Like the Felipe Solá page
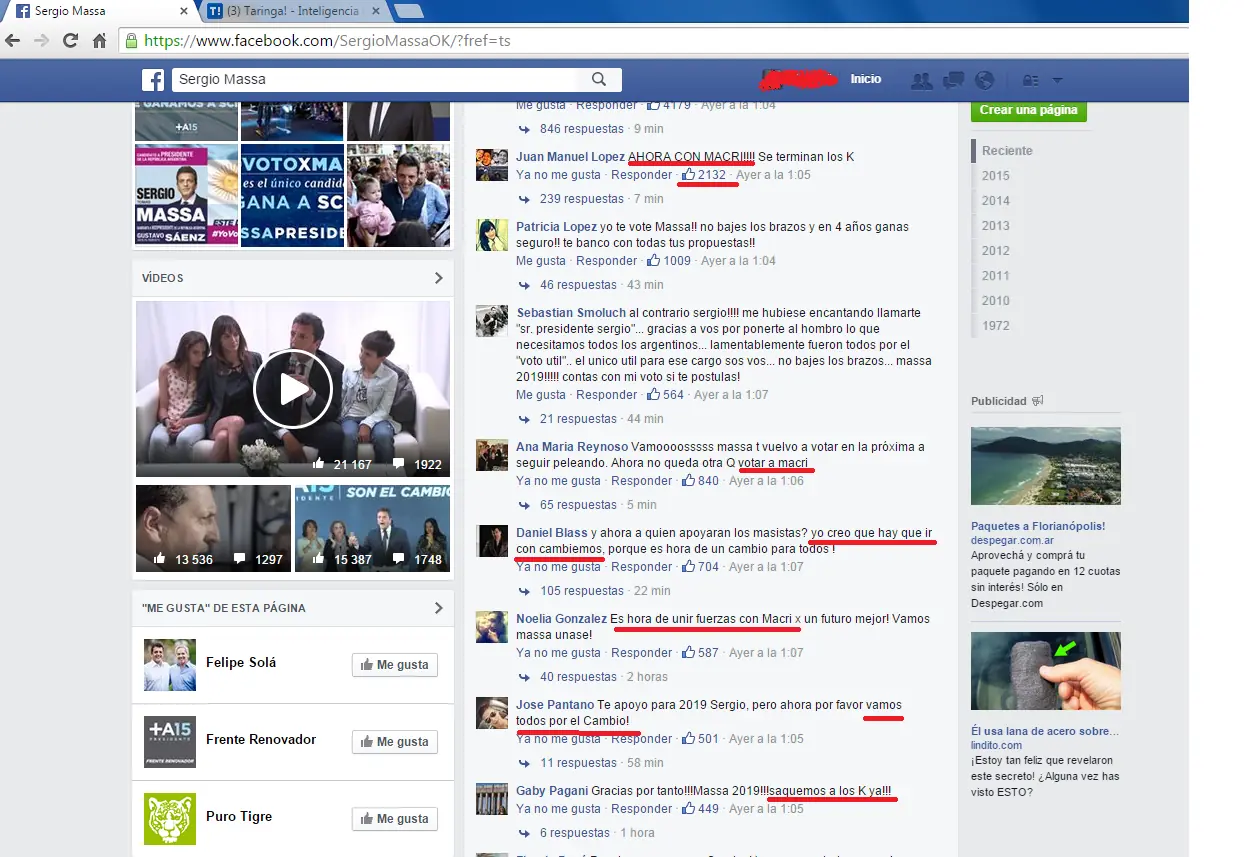 coord(395,665)
